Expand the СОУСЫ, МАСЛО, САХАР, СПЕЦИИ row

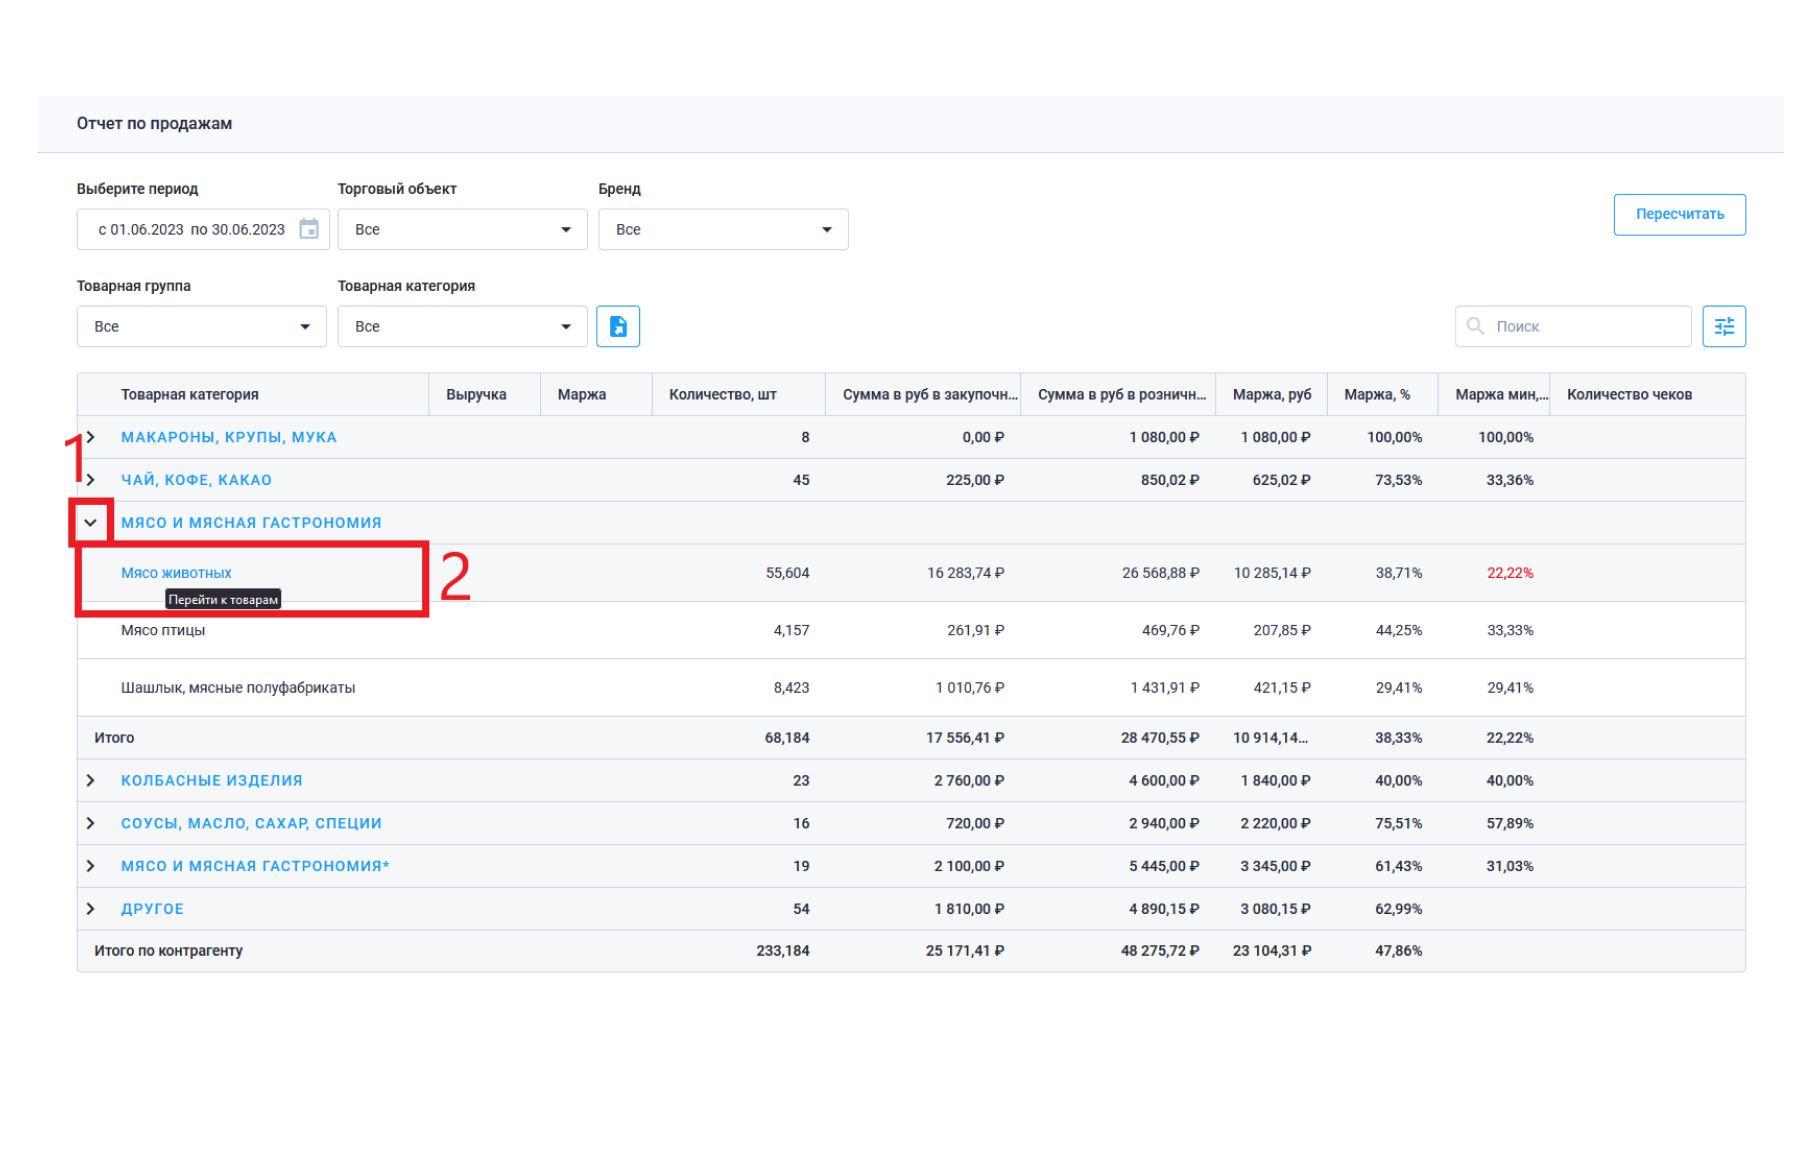coord(91,823)
